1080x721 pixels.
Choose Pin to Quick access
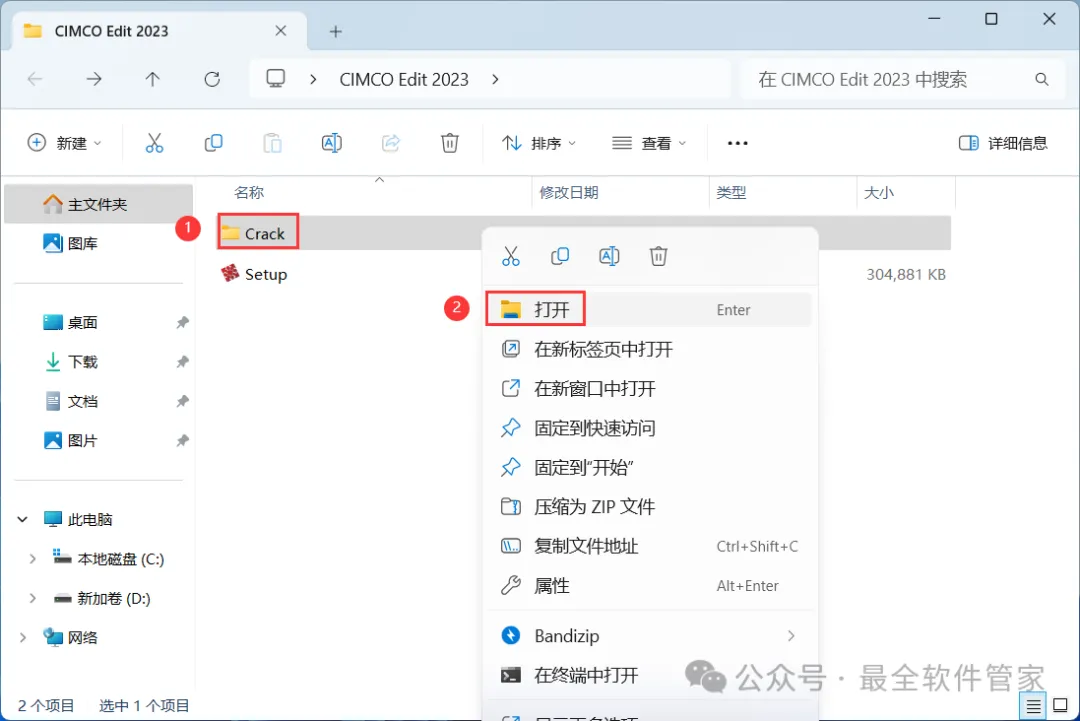[648, 428]
